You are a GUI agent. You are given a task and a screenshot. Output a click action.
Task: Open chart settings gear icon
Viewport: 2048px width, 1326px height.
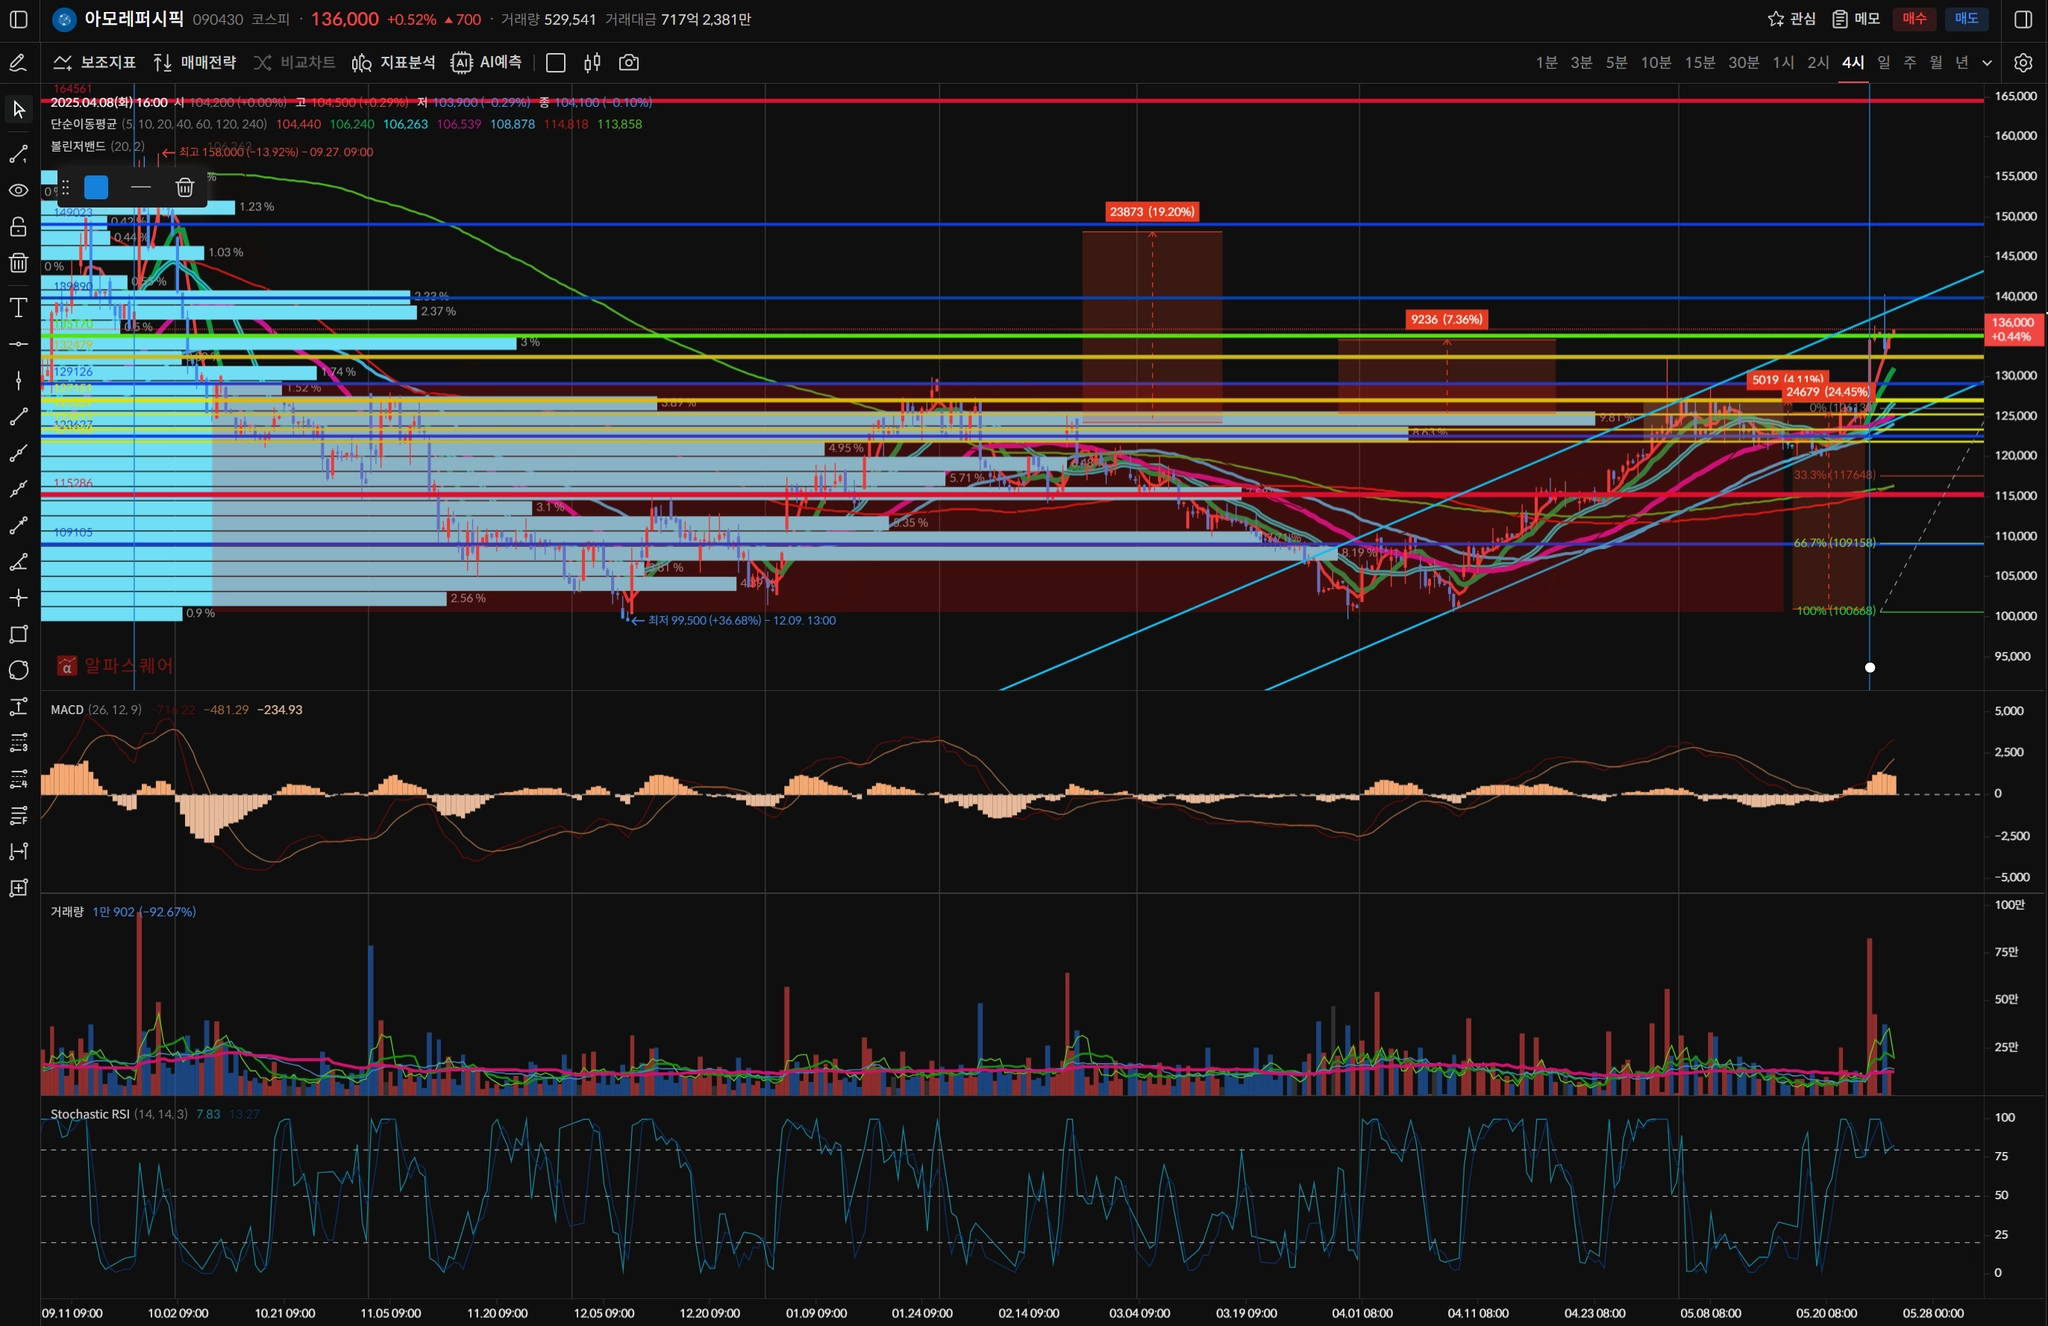click(2023, 63)
